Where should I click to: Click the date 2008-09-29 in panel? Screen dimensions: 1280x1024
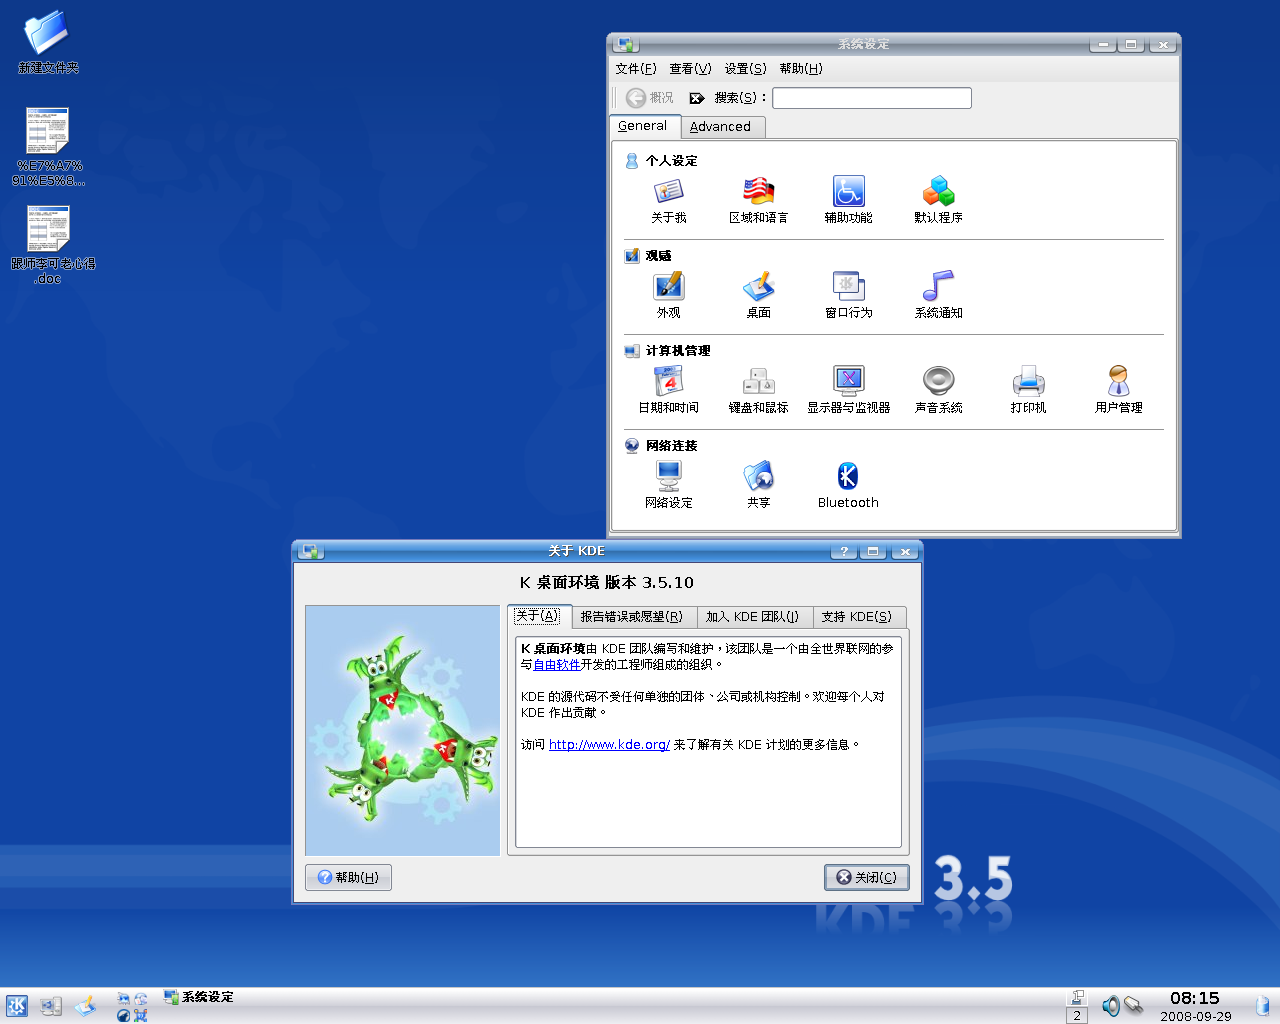(x=1196, y=1016)
